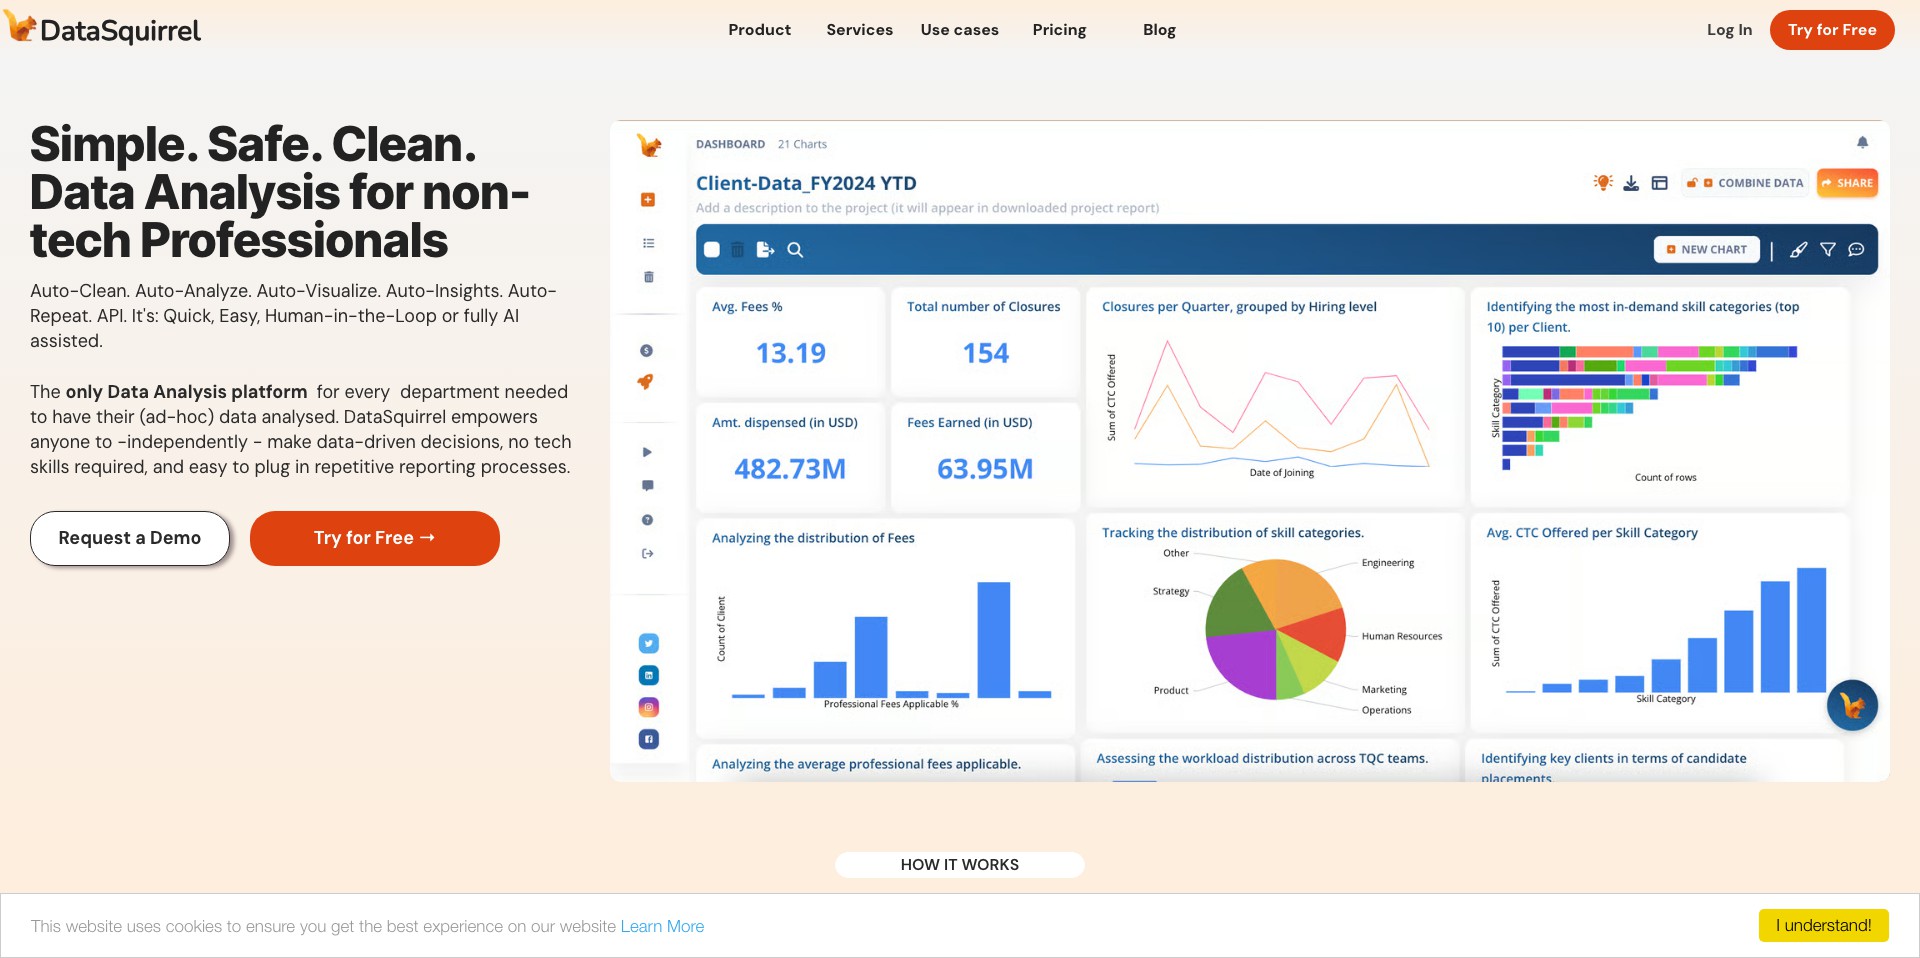
Task: Click the COMBINE DATA button
Action: tap(1746, 183)
